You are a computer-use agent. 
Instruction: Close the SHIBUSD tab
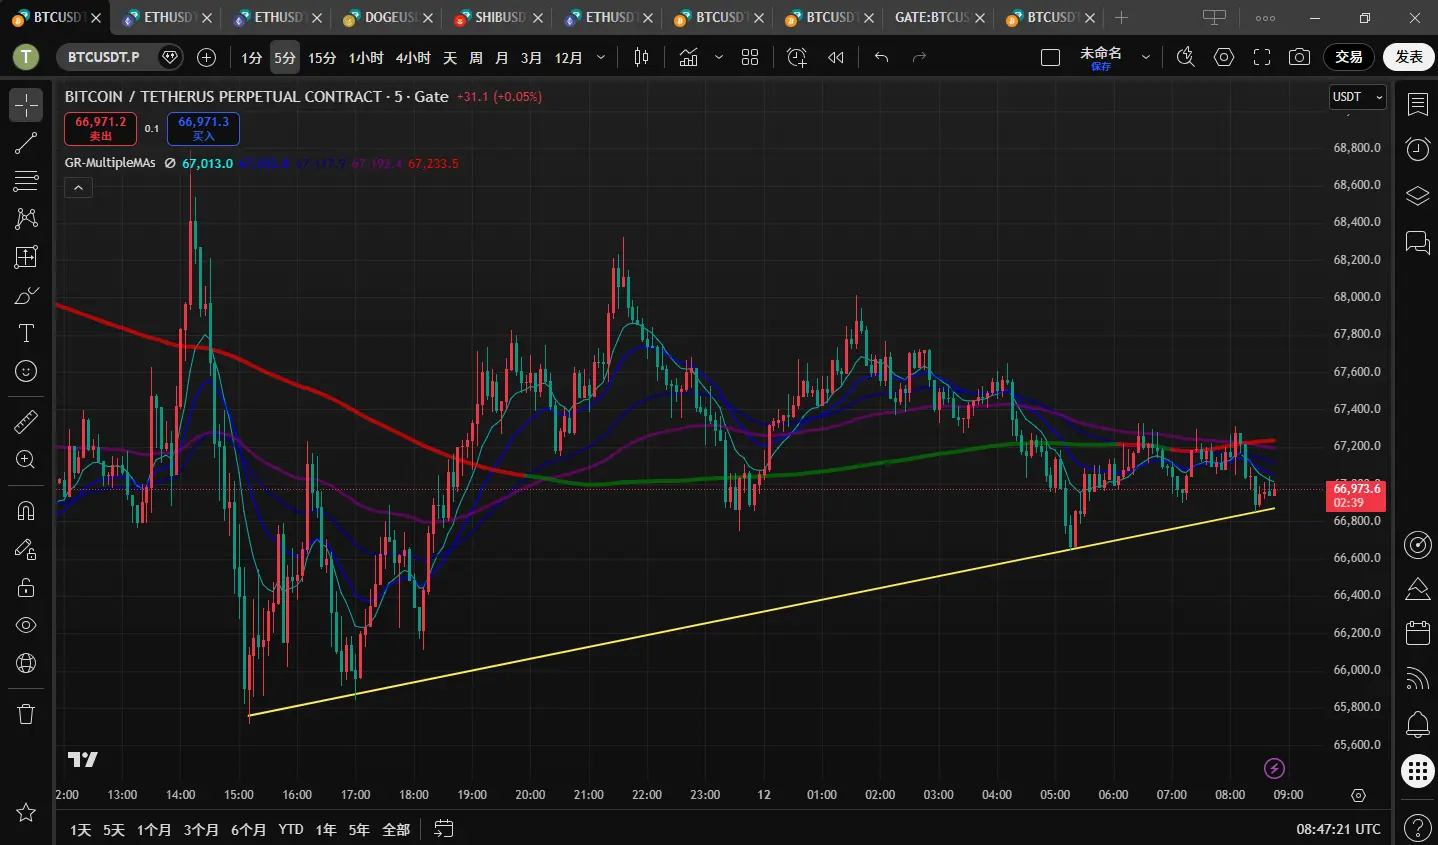[538, 18]
